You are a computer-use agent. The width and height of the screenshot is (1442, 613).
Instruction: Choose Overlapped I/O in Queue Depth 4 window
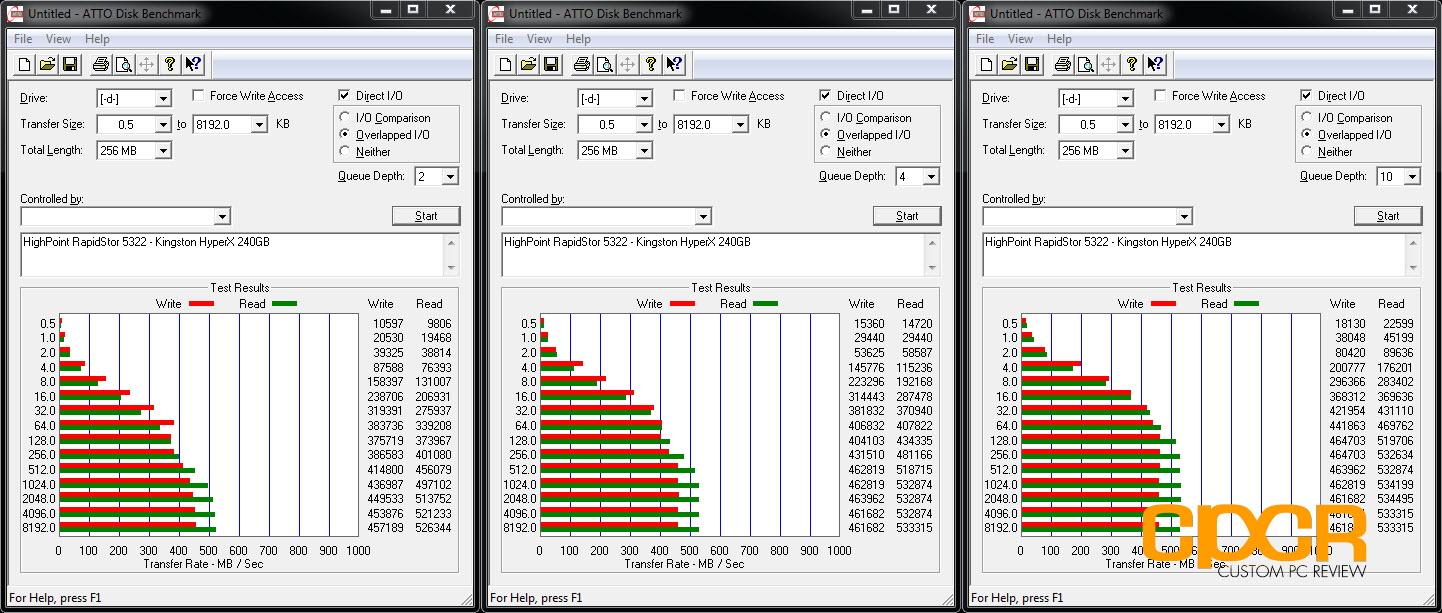tap(827, 135)
